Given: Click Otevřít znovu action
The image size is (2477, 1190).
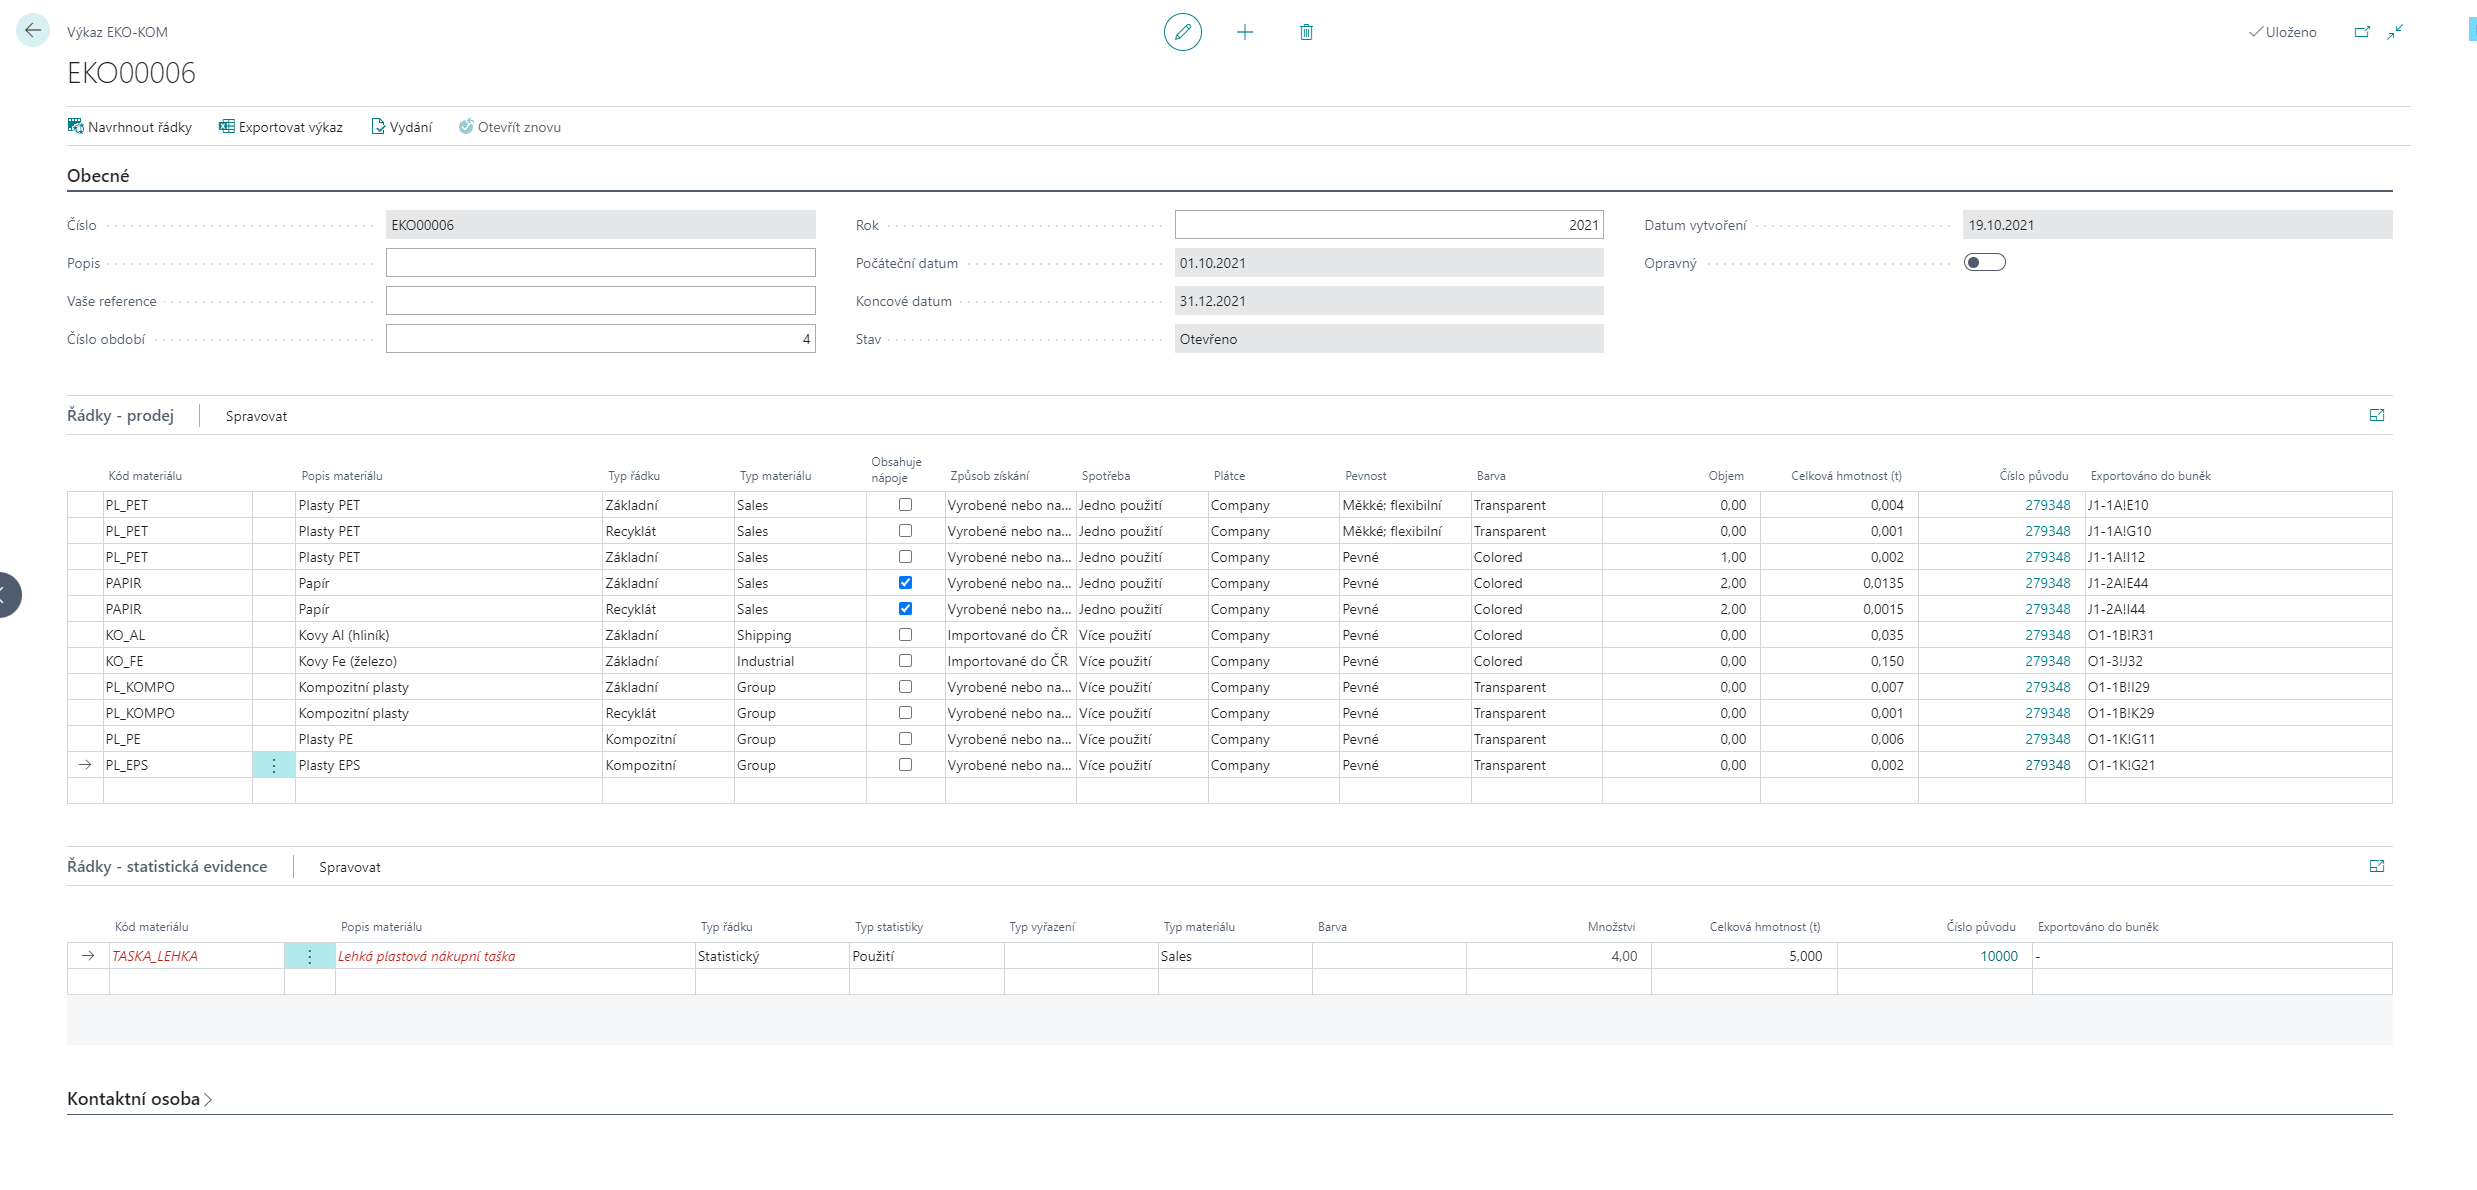Looking at the screenshot, I should coord(510,127).
